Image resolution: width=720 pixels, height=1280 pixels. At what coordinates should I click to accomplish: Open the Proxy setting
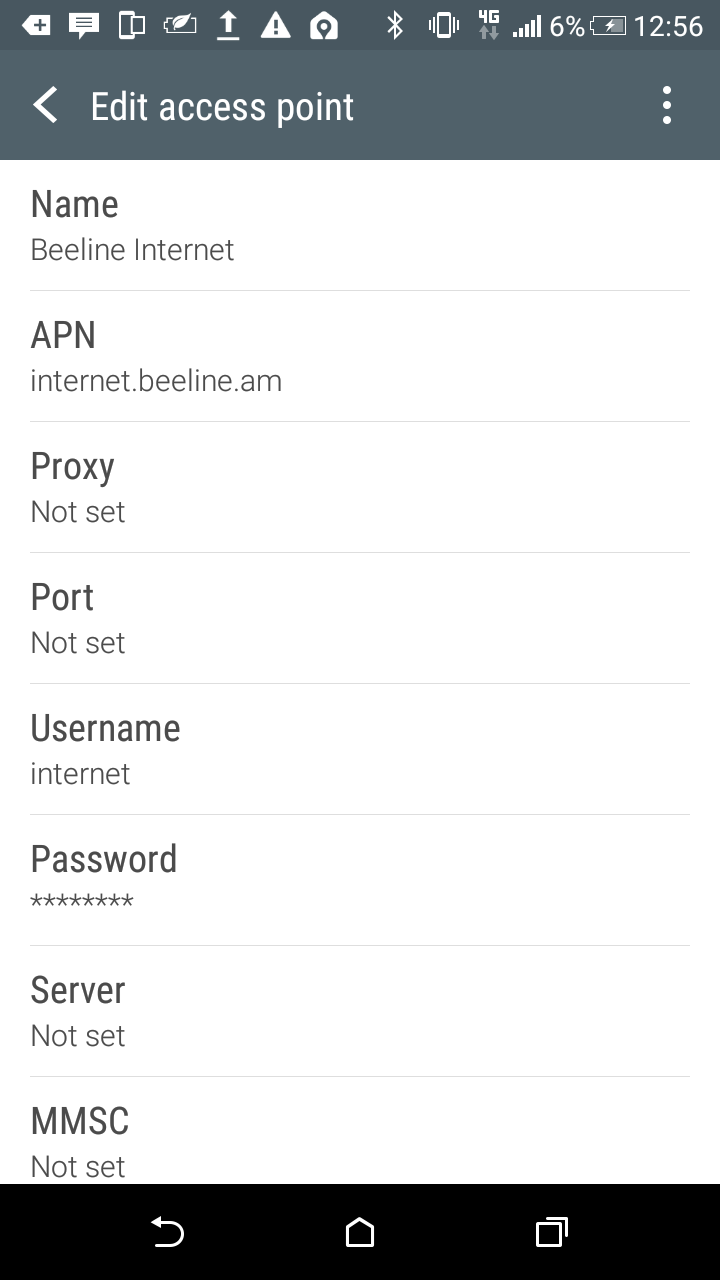[360, 488]
